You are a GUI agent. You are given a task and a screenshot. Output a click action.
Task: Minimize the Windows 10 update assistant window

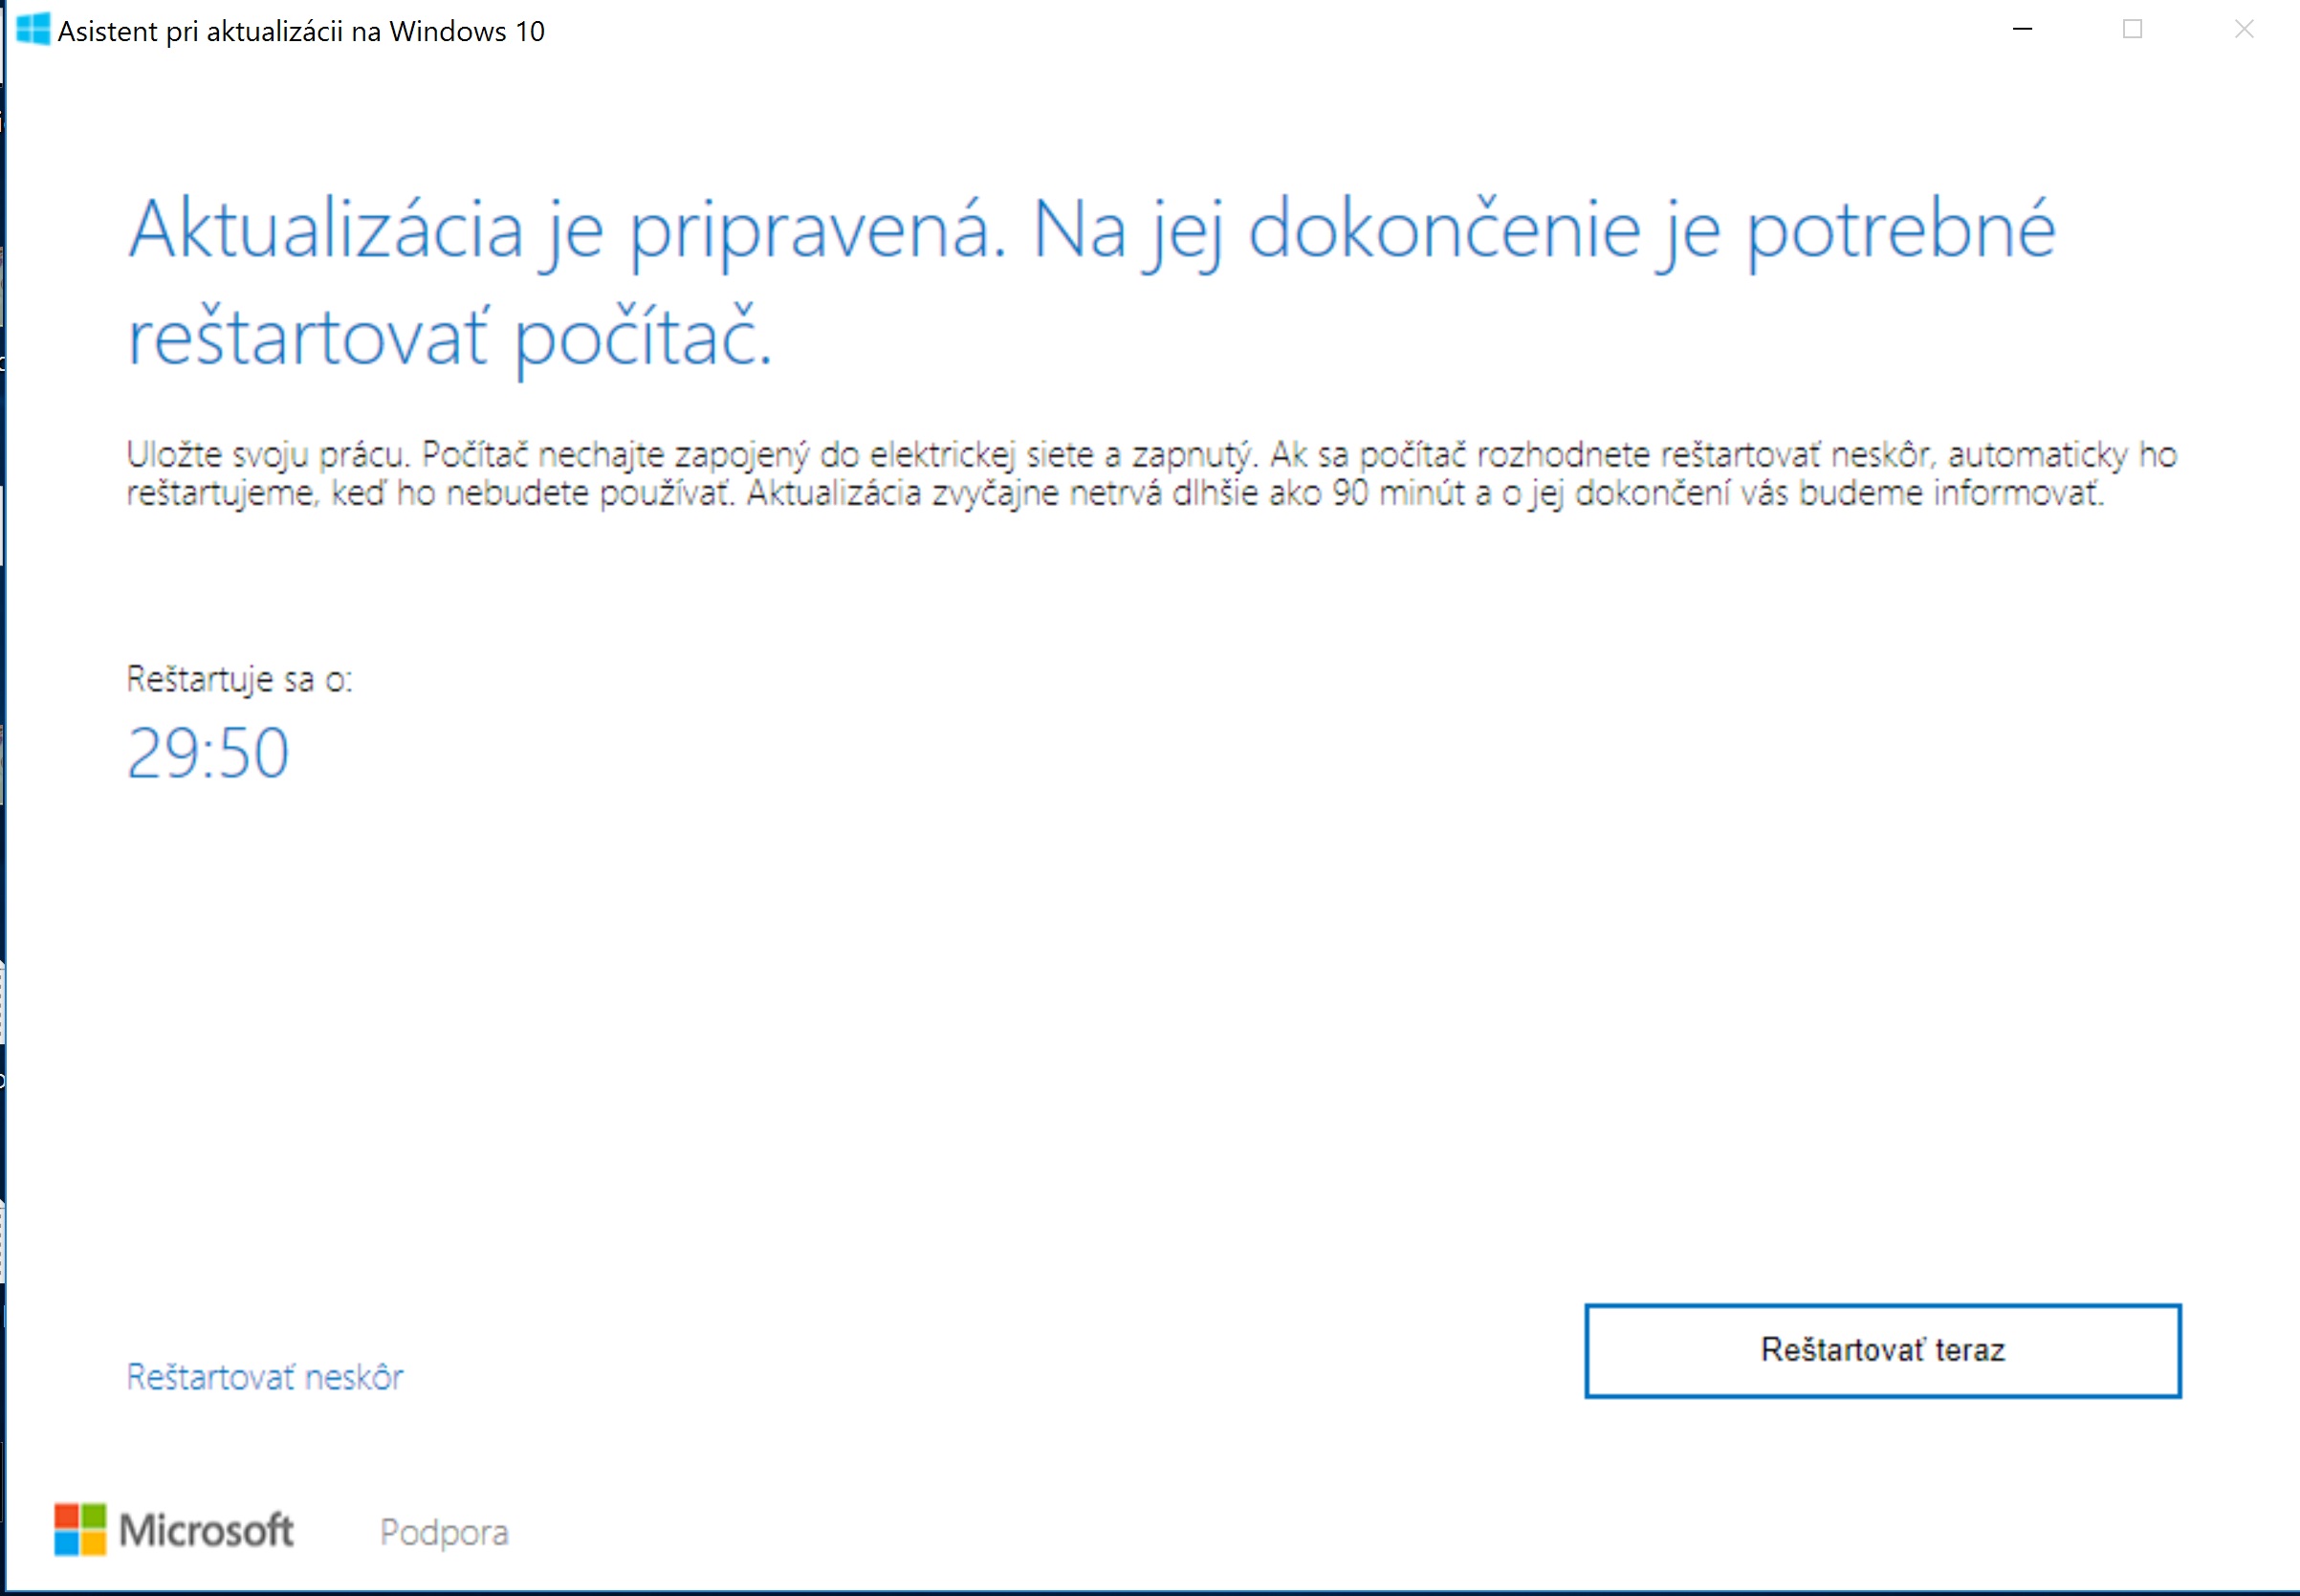coord(2022,30)
